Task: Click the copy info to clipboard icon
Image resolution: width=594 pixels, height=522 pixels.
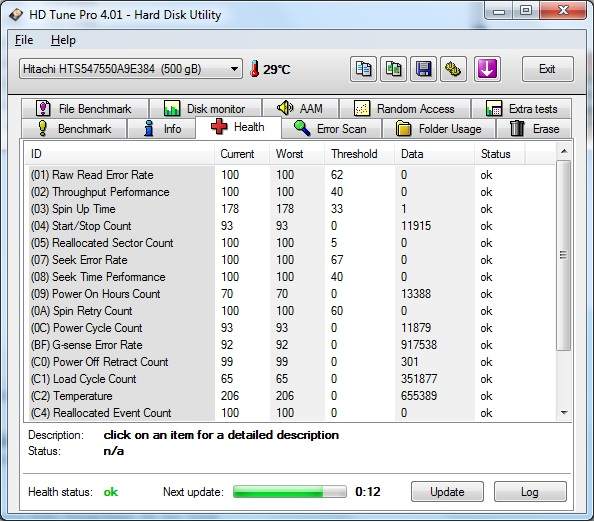Action: click(x=363, y=69)
